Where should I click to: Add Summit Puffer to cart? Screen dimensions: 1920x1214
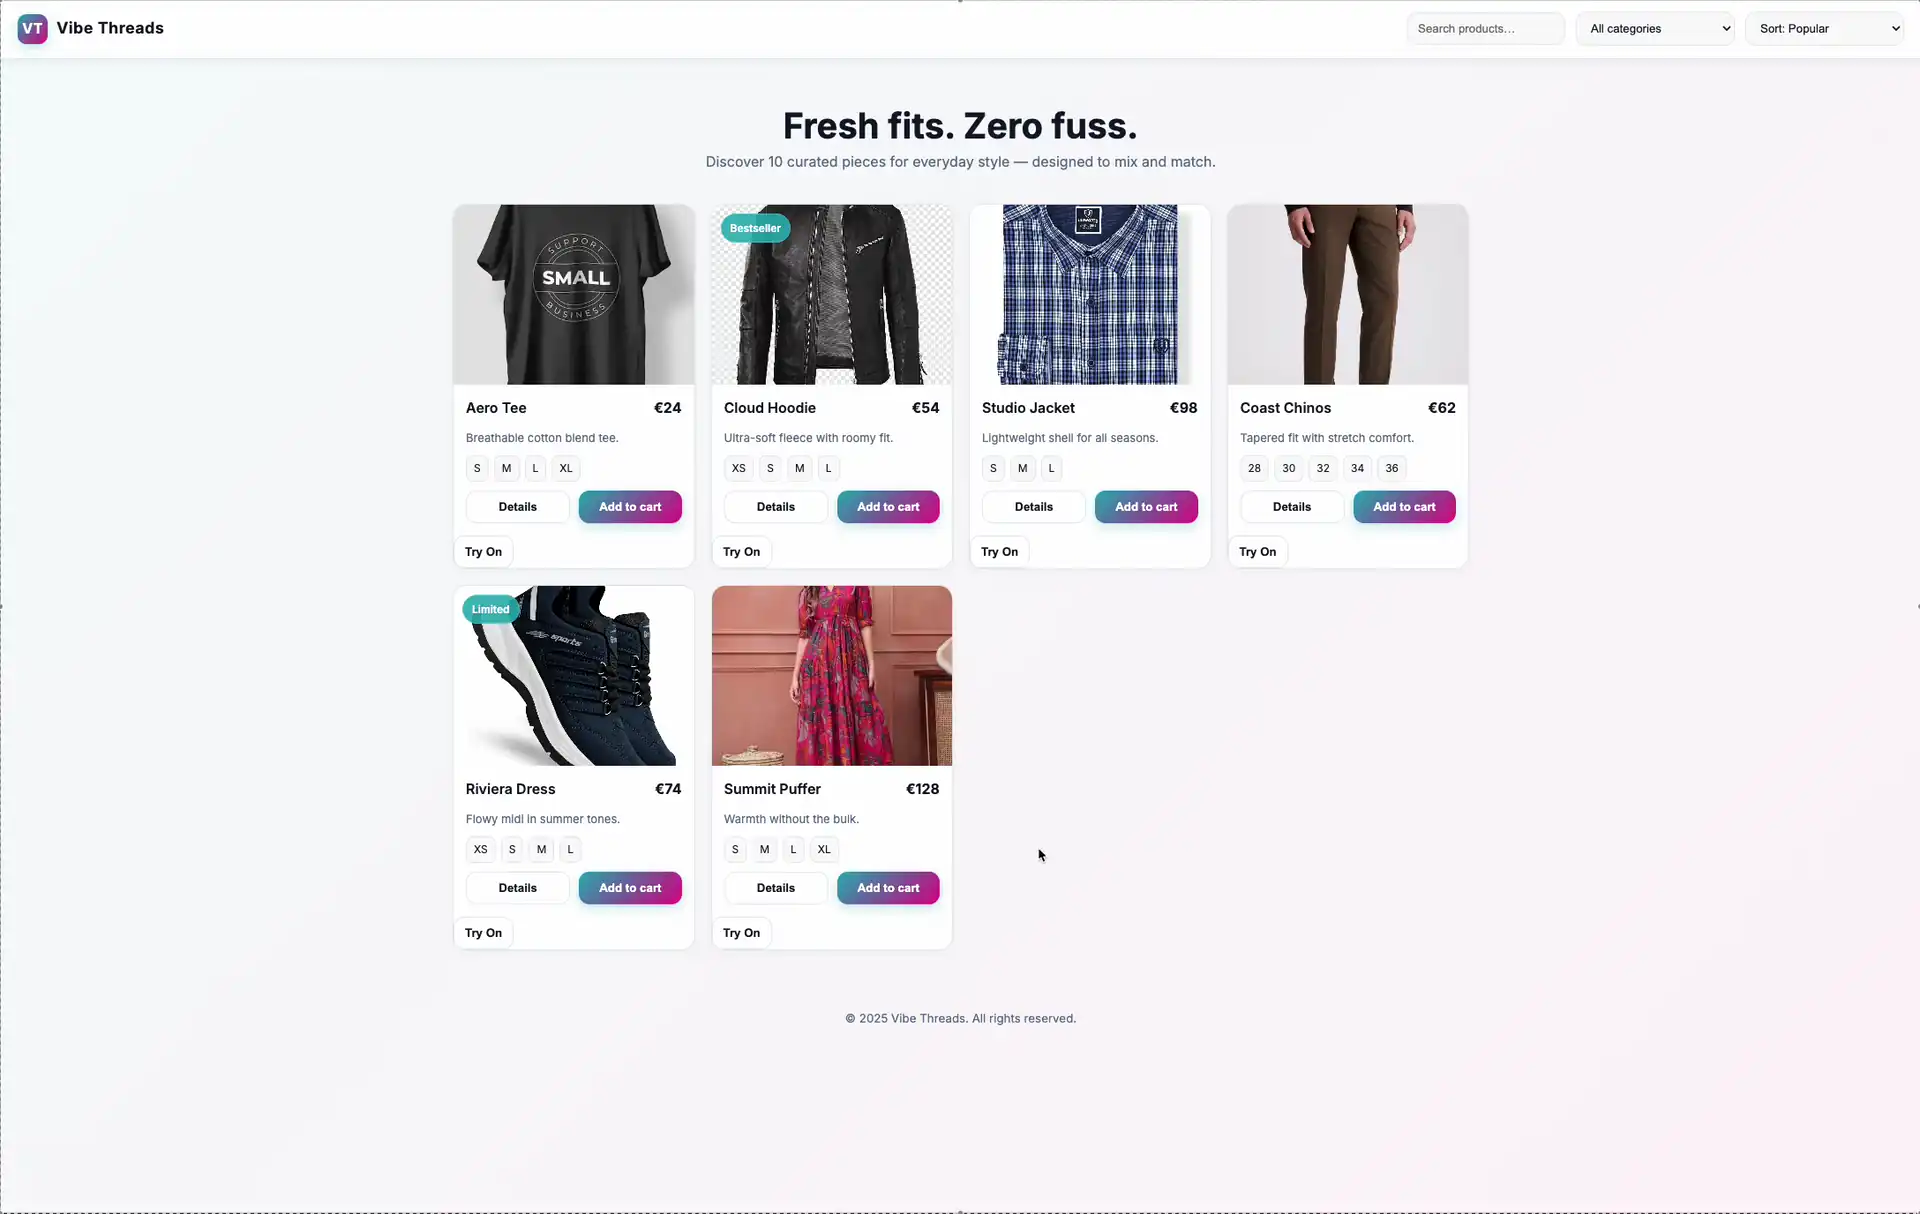pos(888,888)
